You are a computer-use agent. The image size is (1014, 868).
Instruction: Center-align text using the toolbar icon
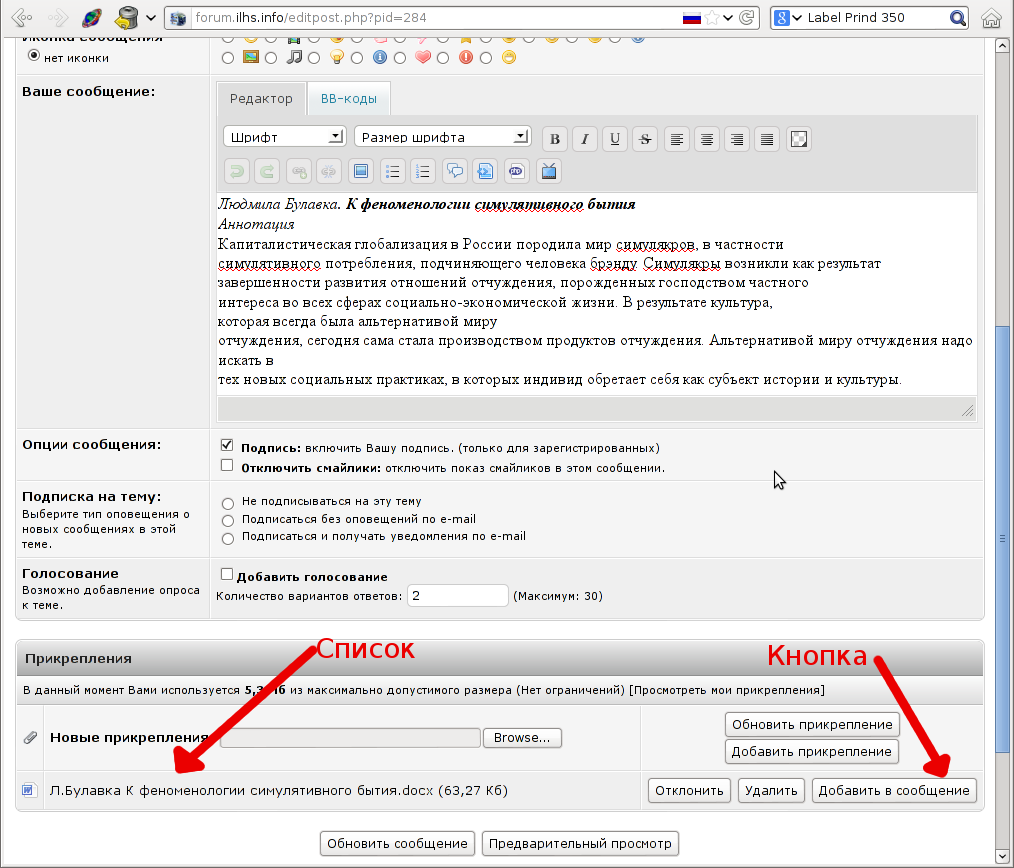point(707,139)
